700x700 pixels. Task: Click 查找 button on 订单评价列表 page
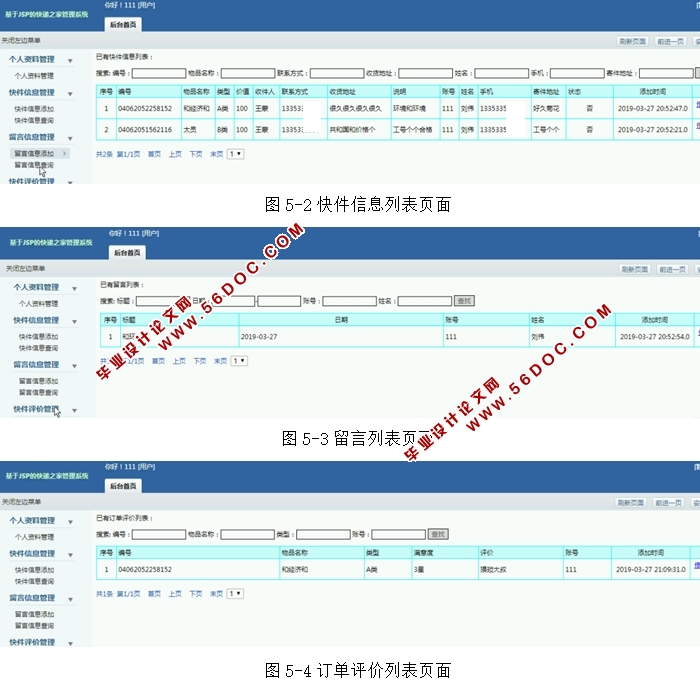pyautogui.click(x=438, y=534)
